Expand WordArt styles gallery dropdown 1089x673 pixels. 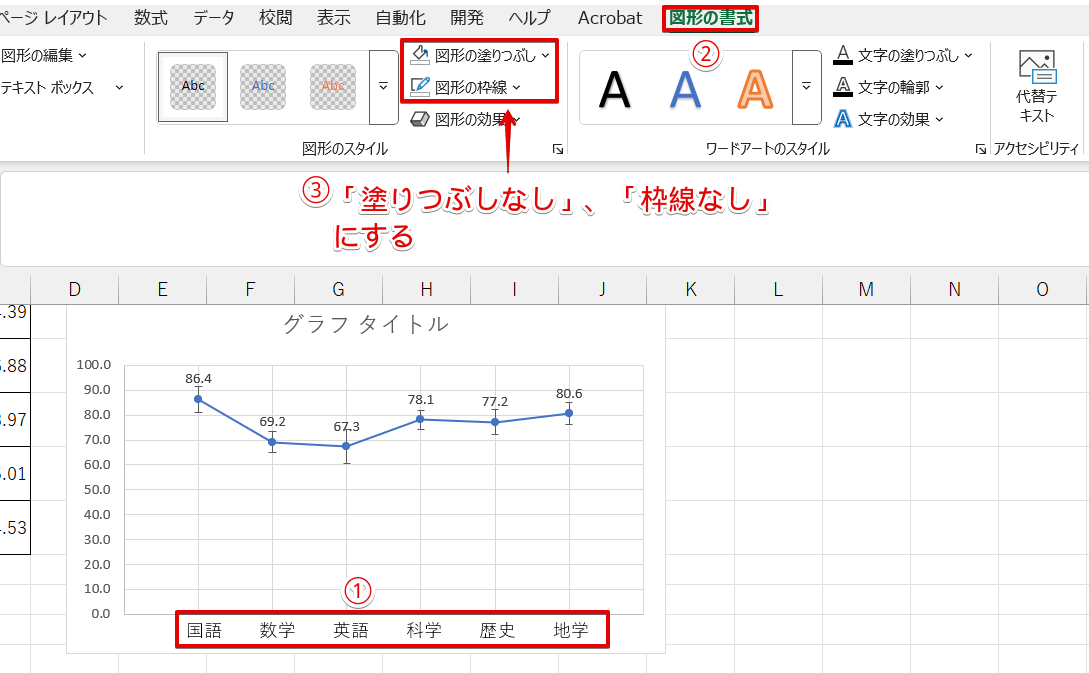[806, 87]
